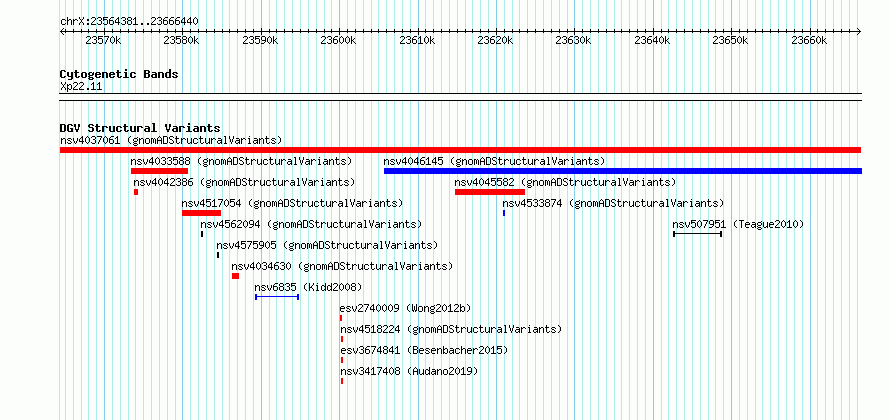Viewport: 890px width, 420px height.
Task: Click the nsv4037061 variant label
Action: [171, 140]
